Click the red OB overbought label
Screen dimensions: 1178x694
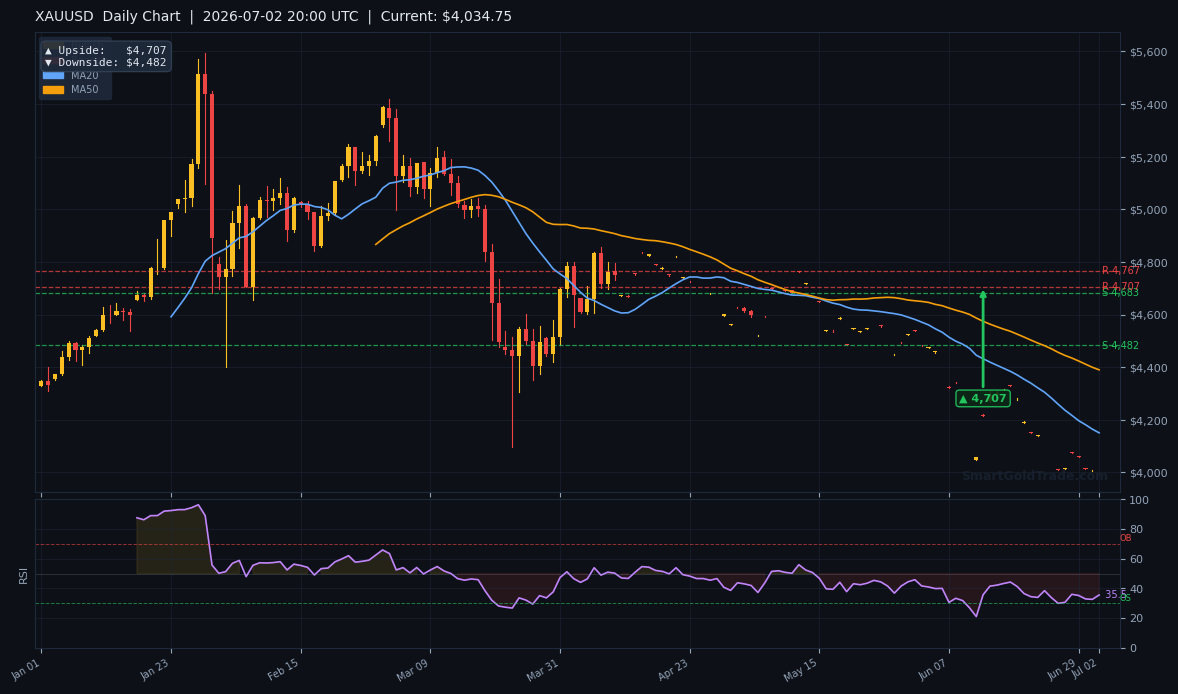click(1125, 538)
